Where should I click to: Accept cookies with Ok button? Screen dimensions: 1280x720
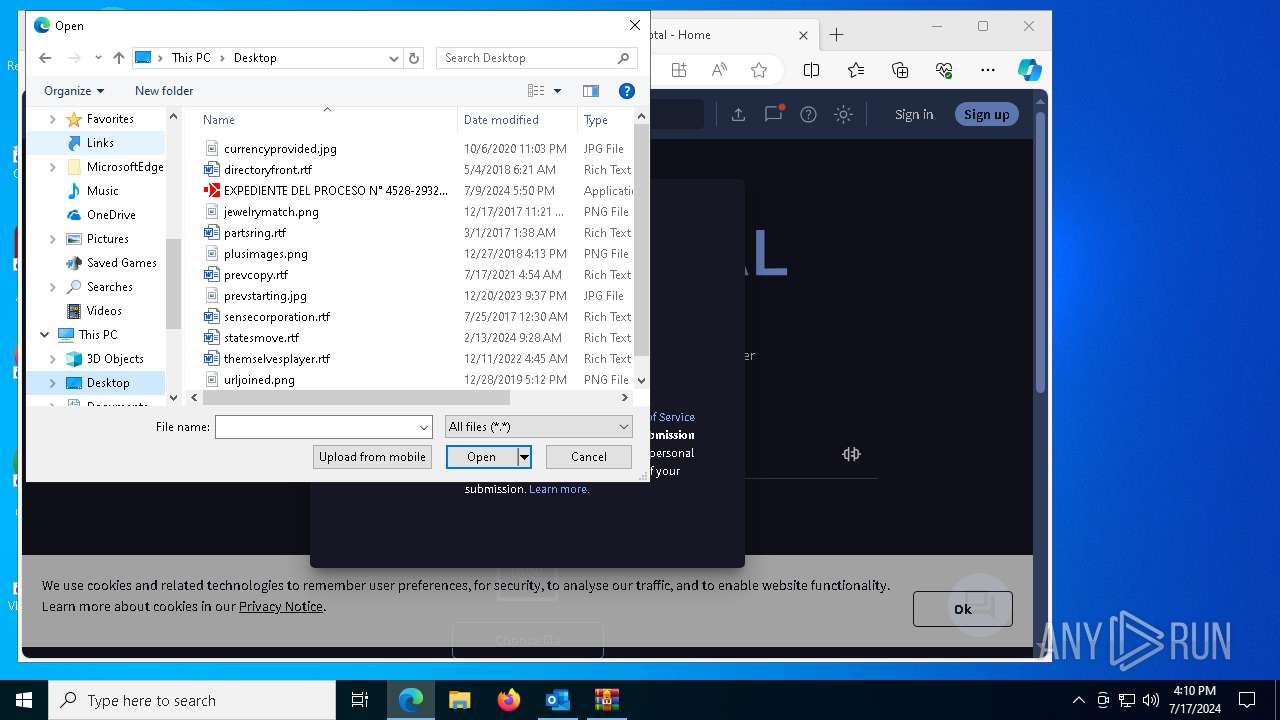click(963, 609)
